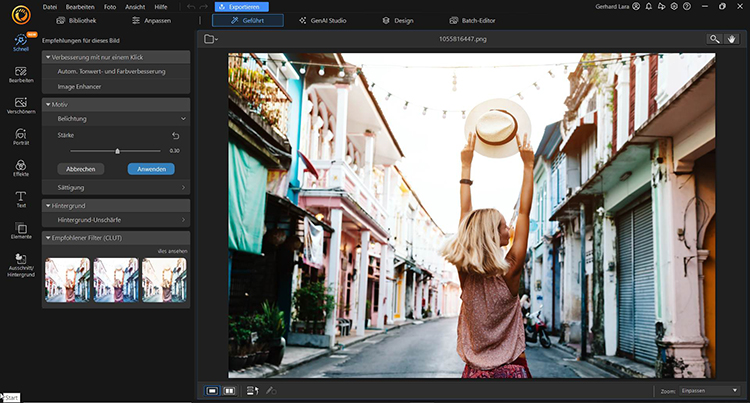
Task: Open the Porträt tool
Action: coord(20,136)
